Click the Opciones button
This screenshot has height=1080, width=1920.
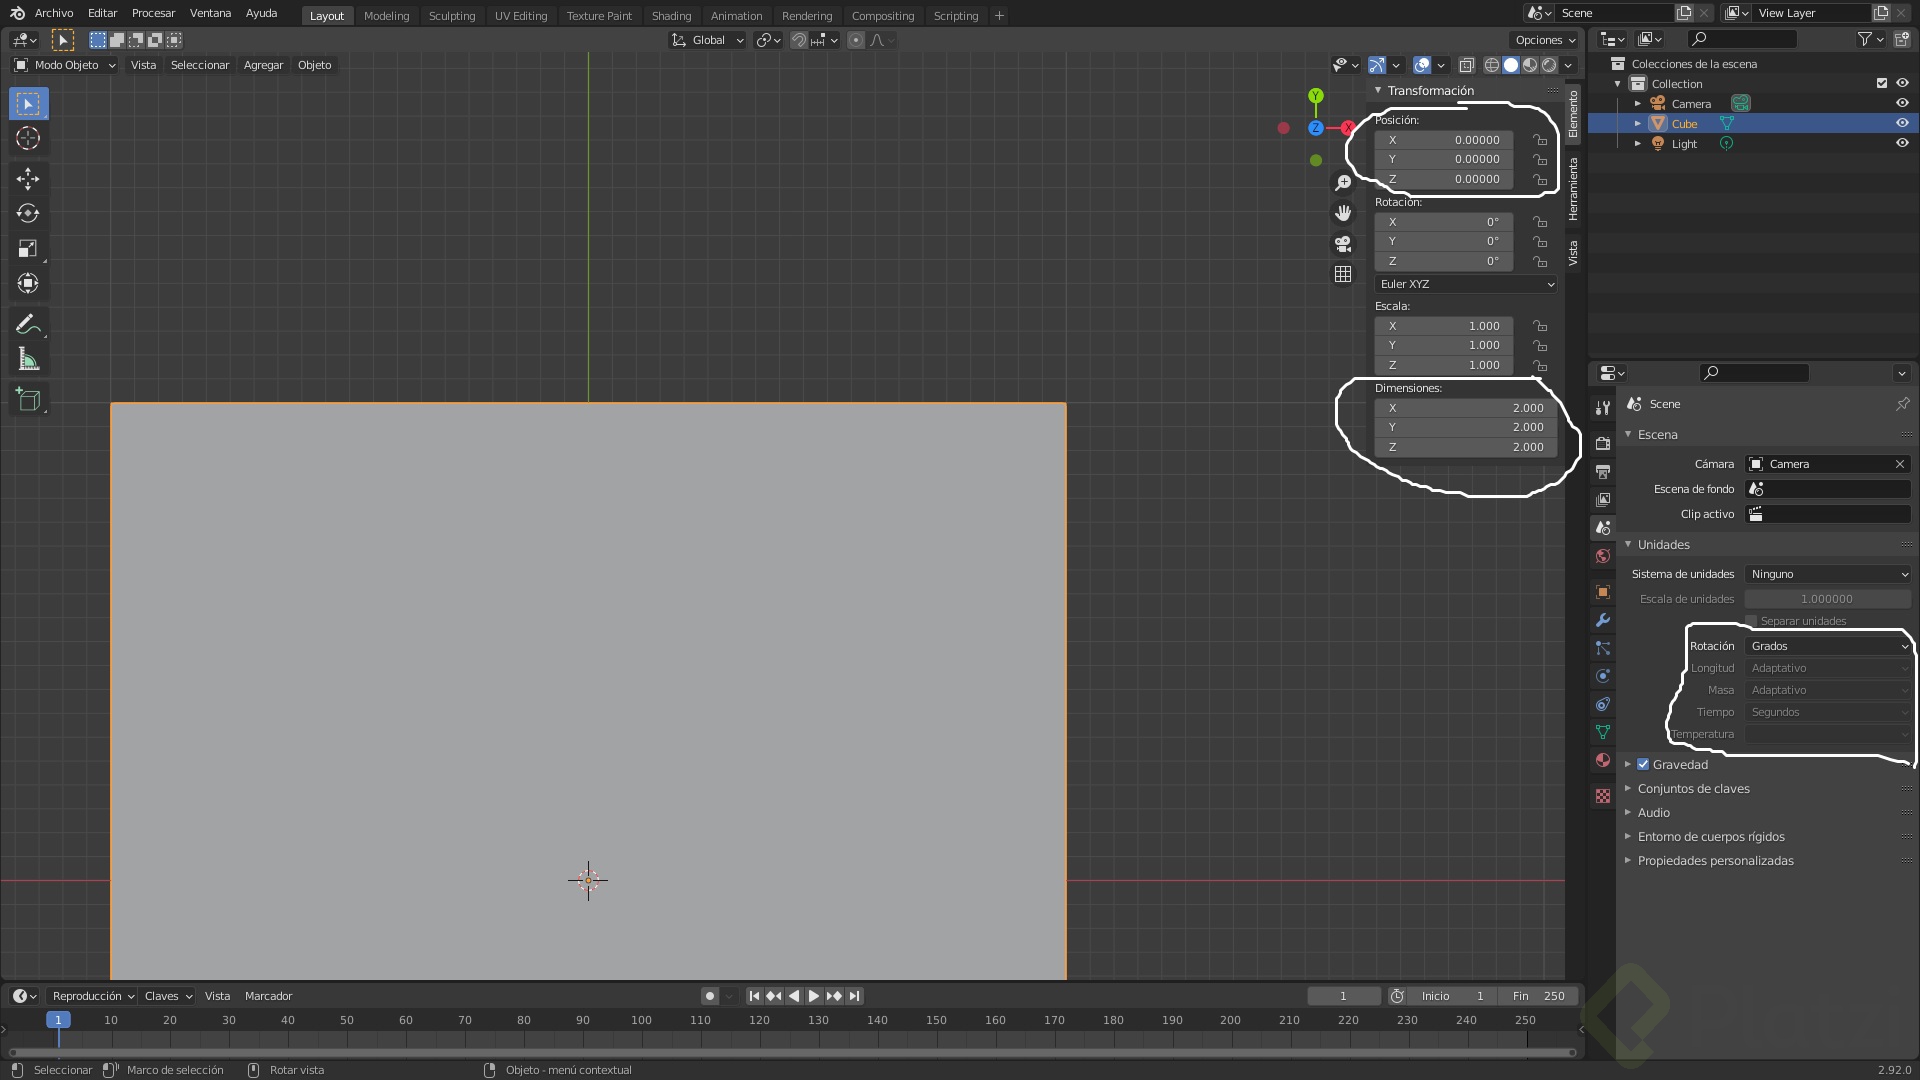point(1544,40)
